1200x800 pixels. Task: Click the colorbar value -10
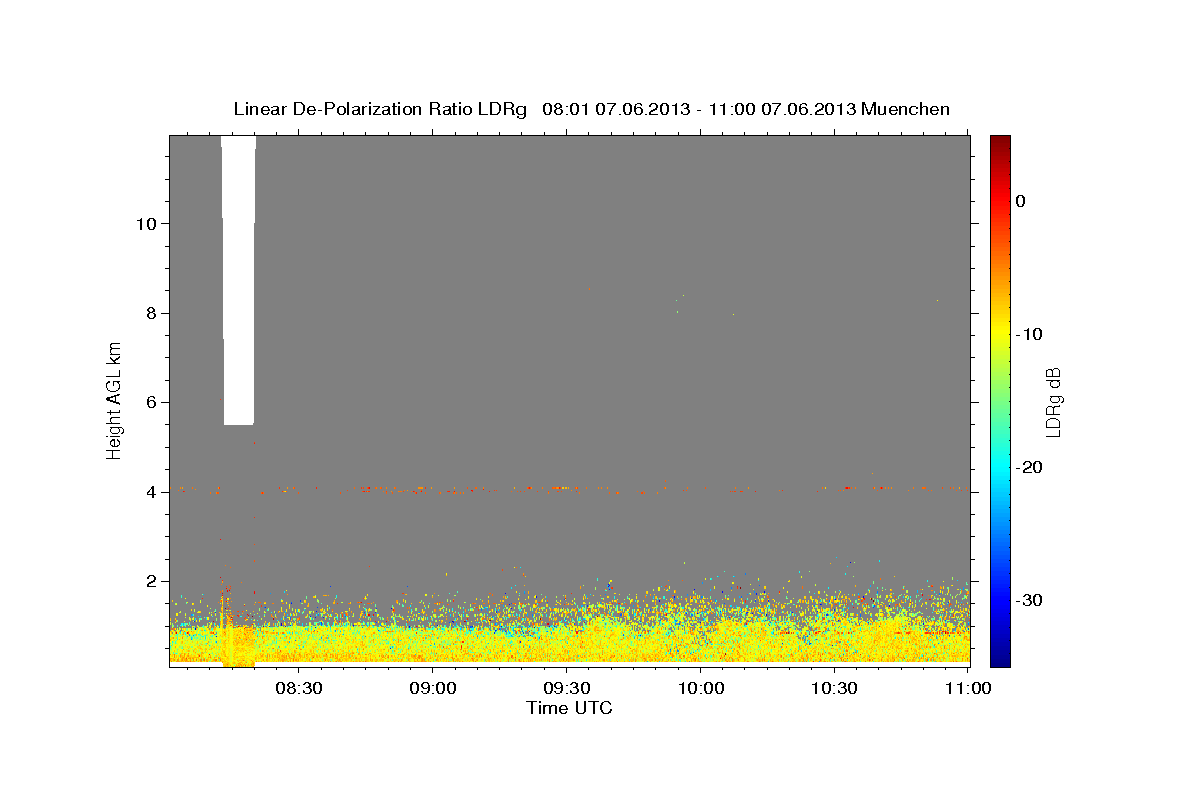pos(1029,334)
